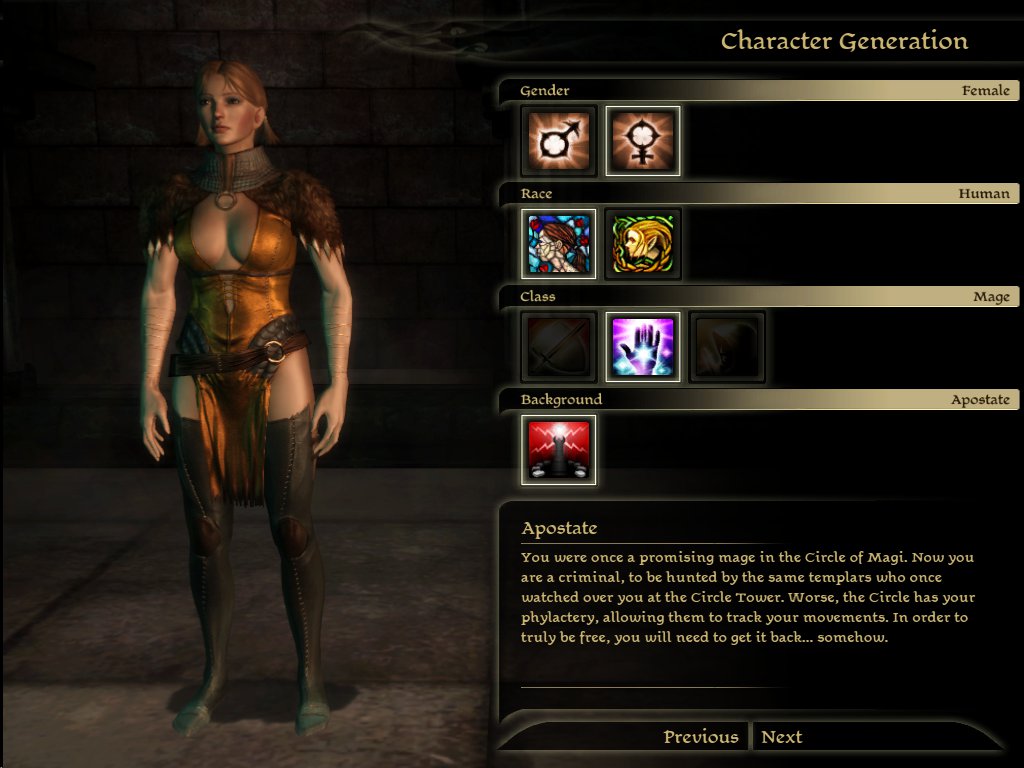This screenshot has height=768, width=1024.
Task: Click the Female value on Gender bar
Action: coord(985,91)
